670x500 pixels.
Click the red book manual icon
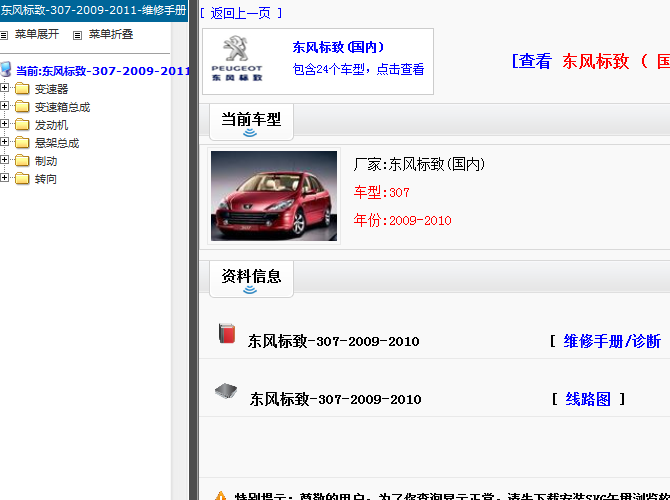[227, 333]
